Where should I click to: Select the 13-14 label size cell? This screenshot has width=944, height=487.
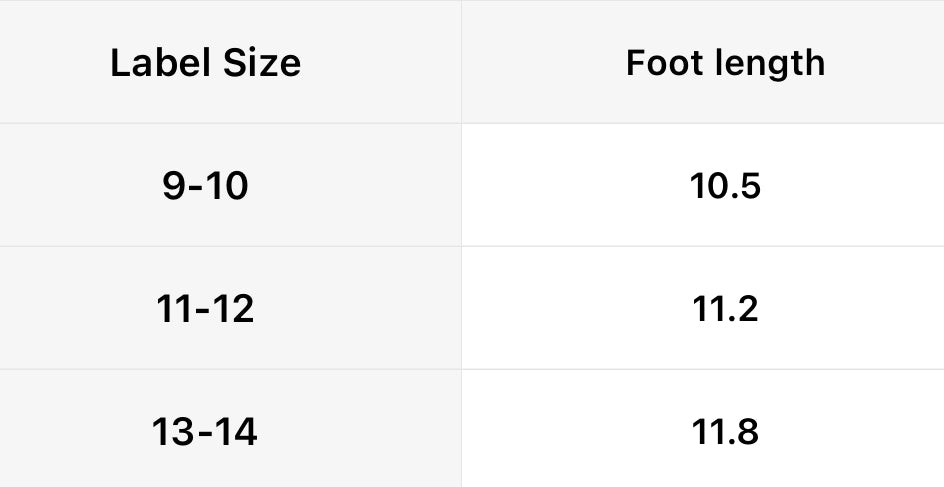click(x=205, y=432)
